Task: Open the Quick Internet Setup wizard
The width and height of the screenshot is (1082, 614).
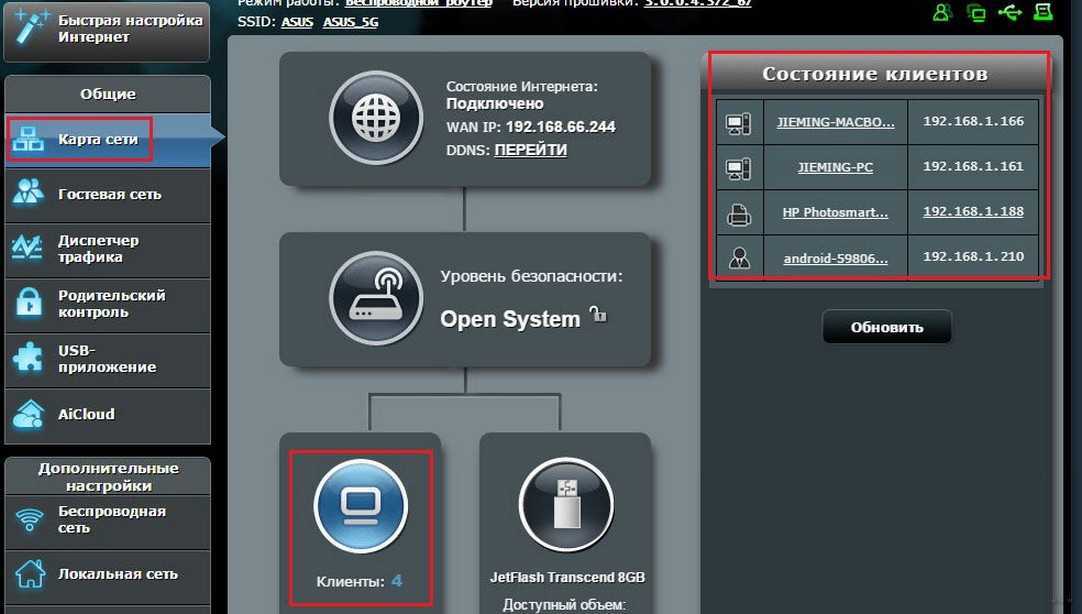Action: (106, 29)
